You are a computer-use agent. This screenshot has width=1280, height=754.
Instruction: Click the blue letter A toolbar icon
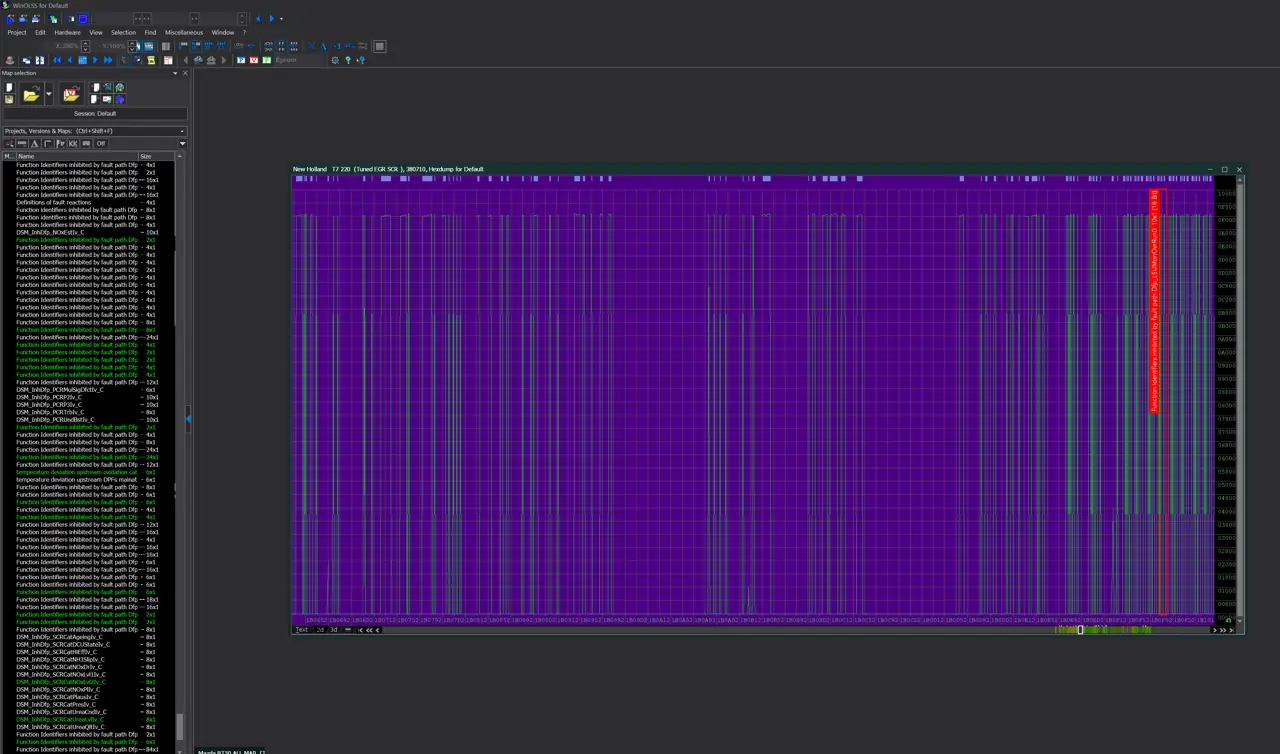click(324, 46)
